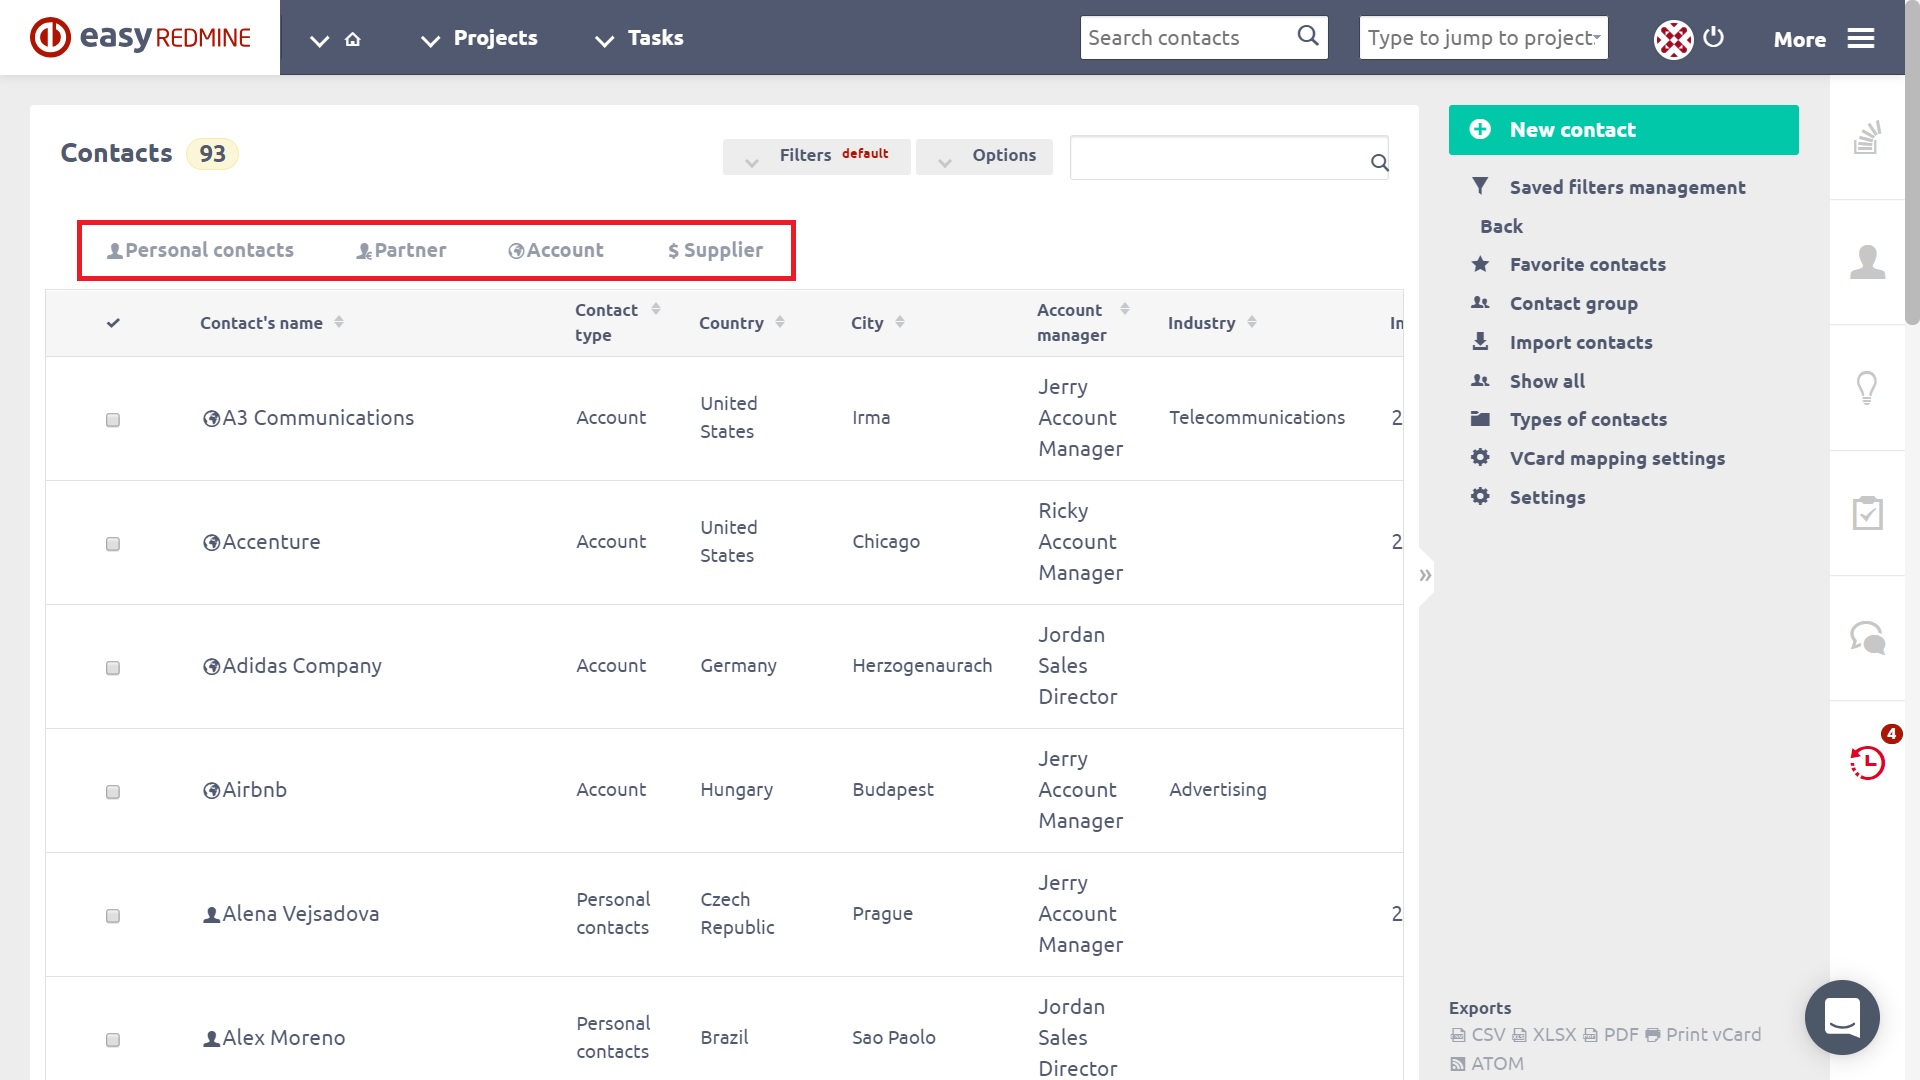Open the Projects dropdown menu
Screen dimensions: 1920x1080
tap(481, 38)
